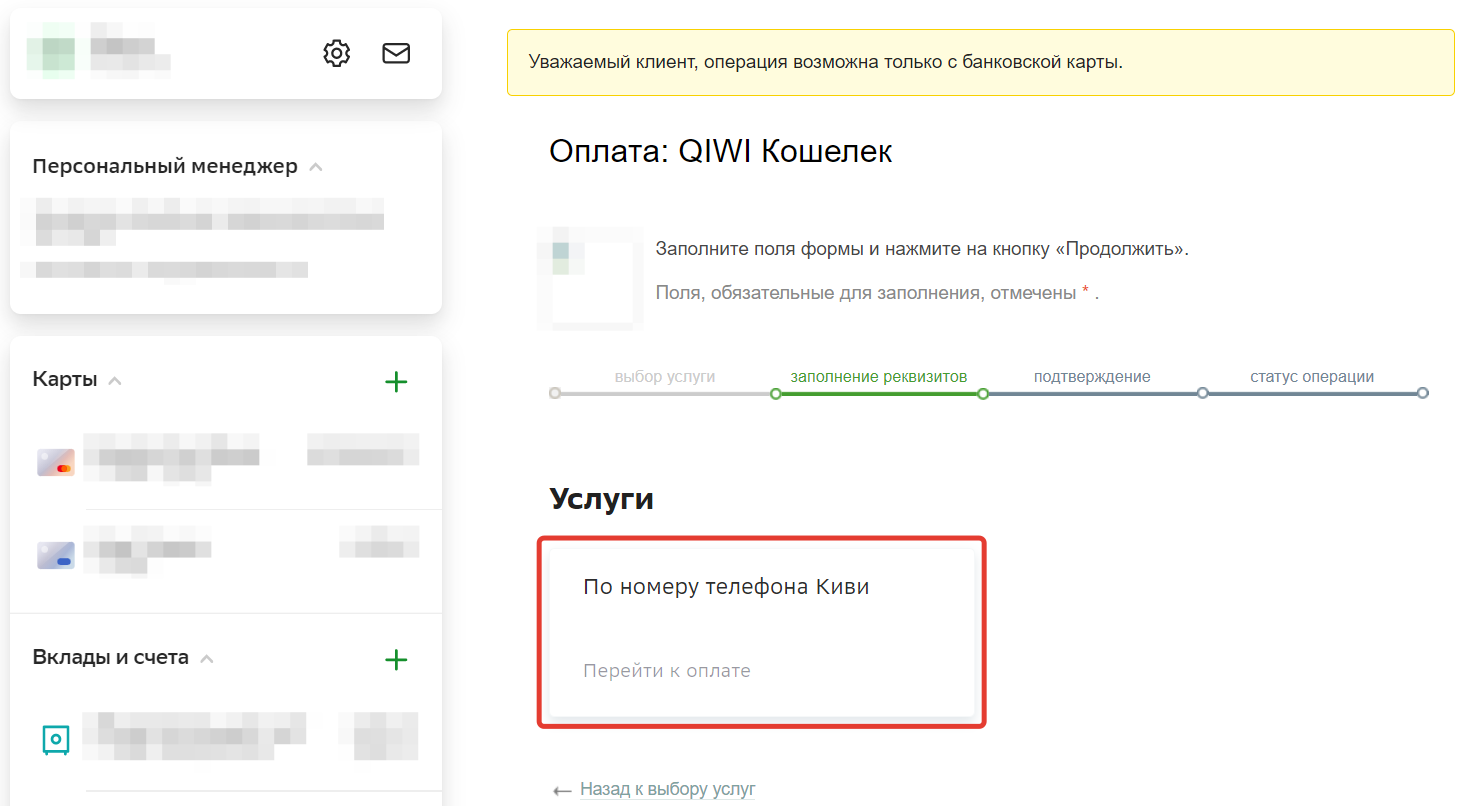Collapse the Карты section chevron
Image resolution: width=1467 pixels, height=806 pixels.
tap(115, 381)
